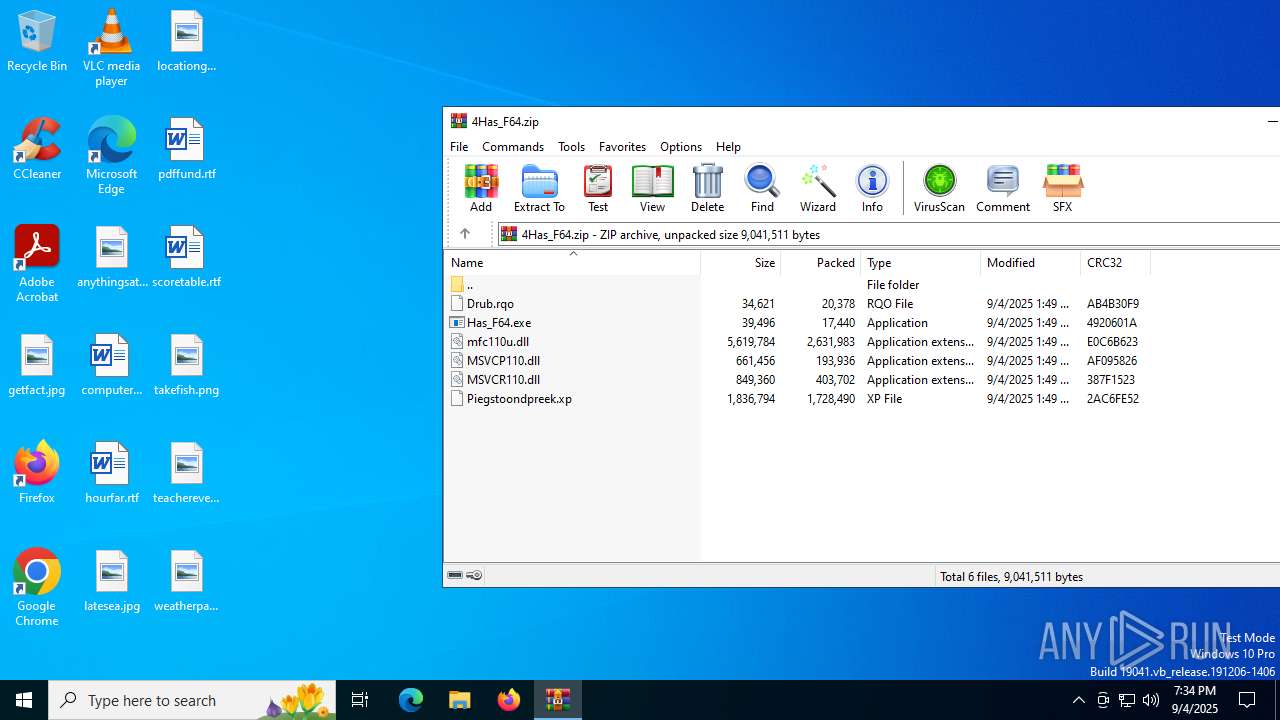The width and height of the screenshot is (1280, 720).
Task: Select the CCleaner desktop shortcut
Action: click(x=37, y=149)
